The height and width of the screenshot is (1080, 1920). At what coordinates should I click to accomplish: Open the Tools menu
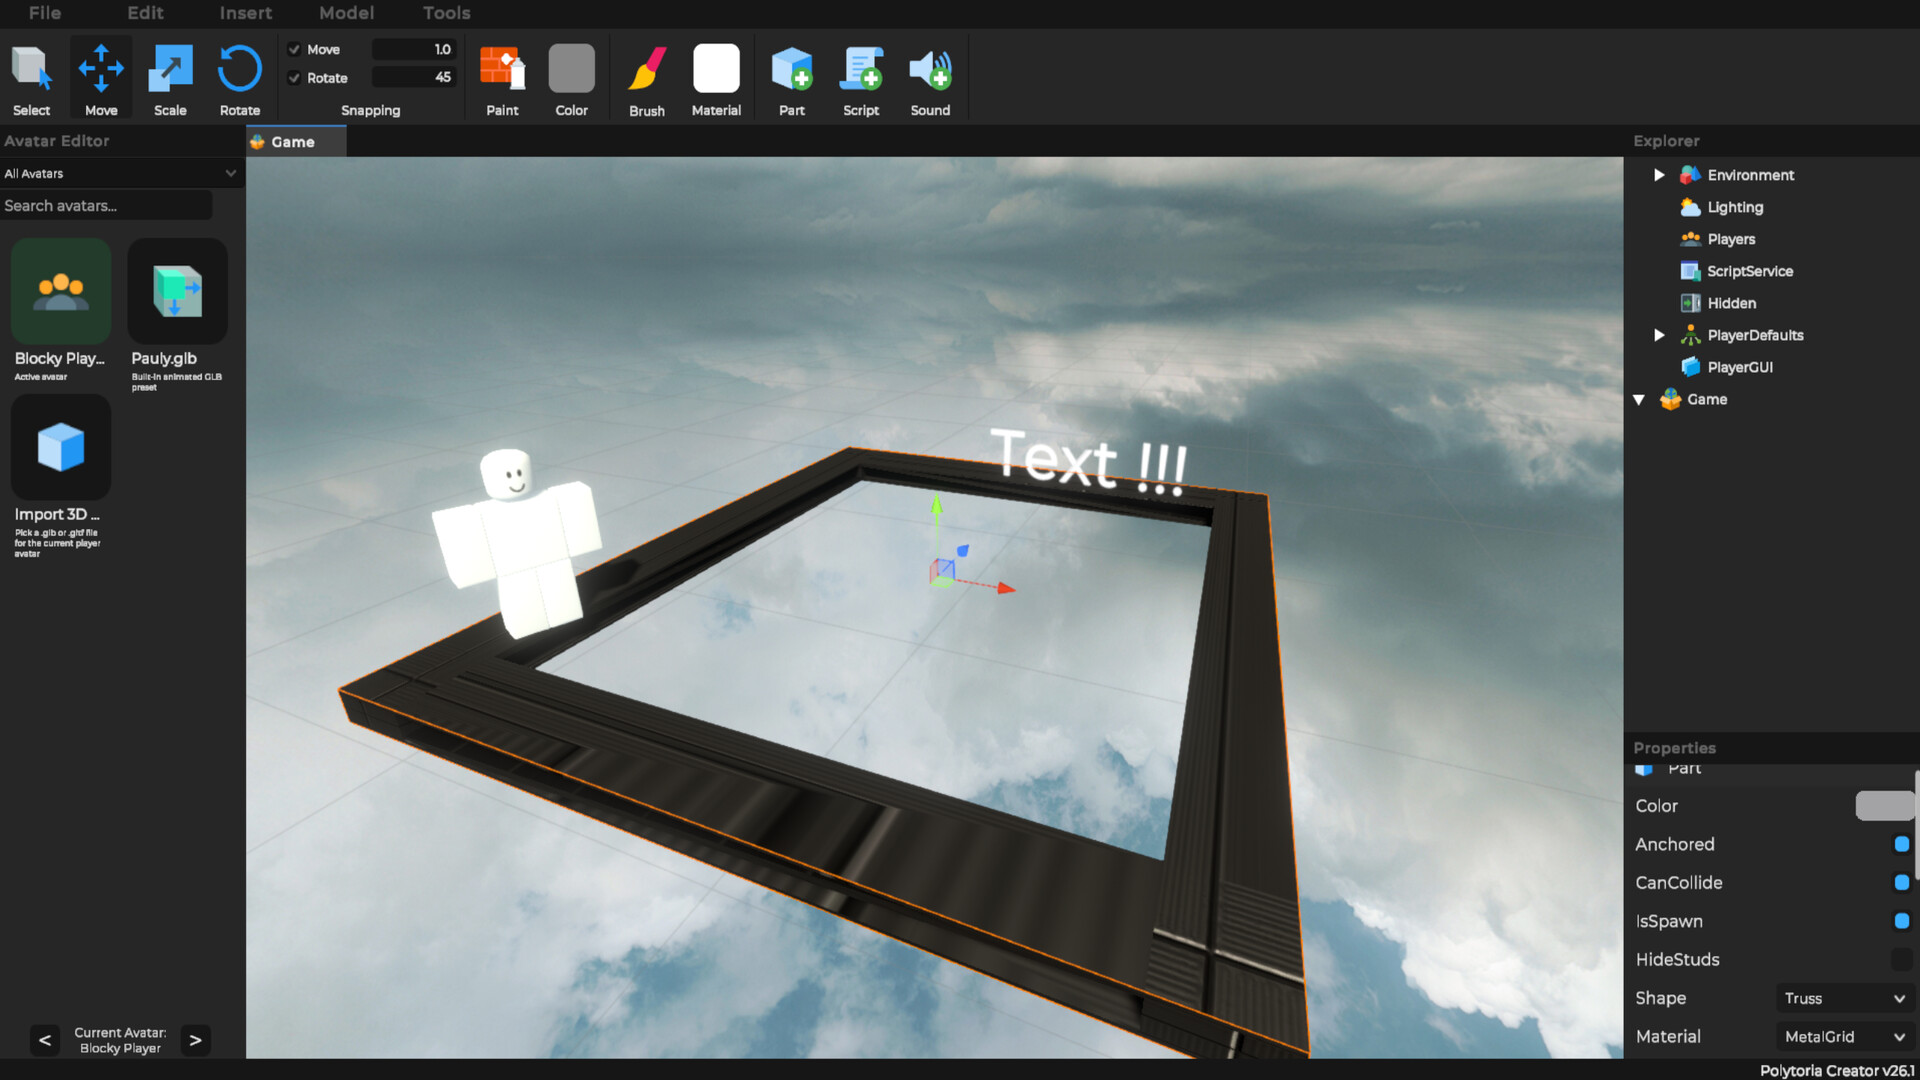(446, 13)
